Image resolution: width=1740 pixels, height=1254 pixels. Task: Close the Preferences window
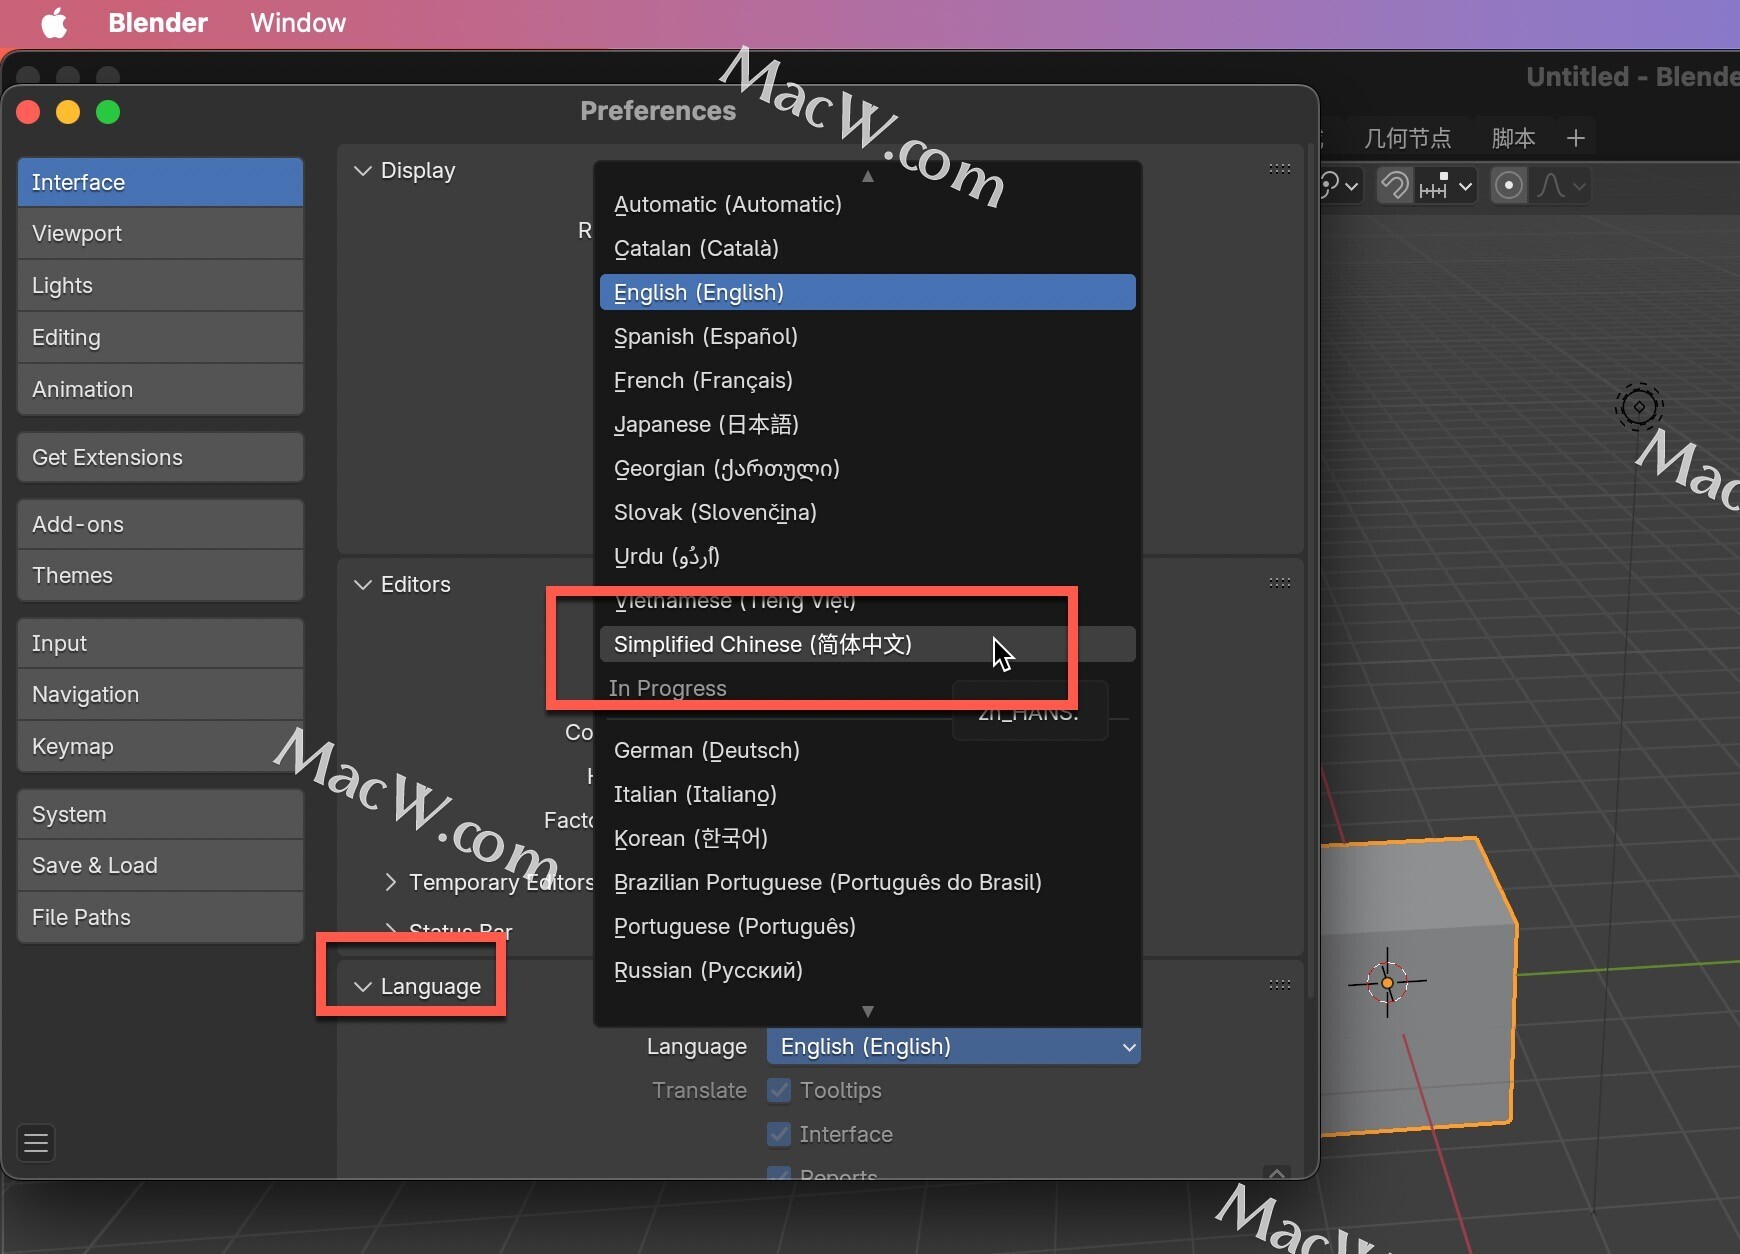coord(28,112)
